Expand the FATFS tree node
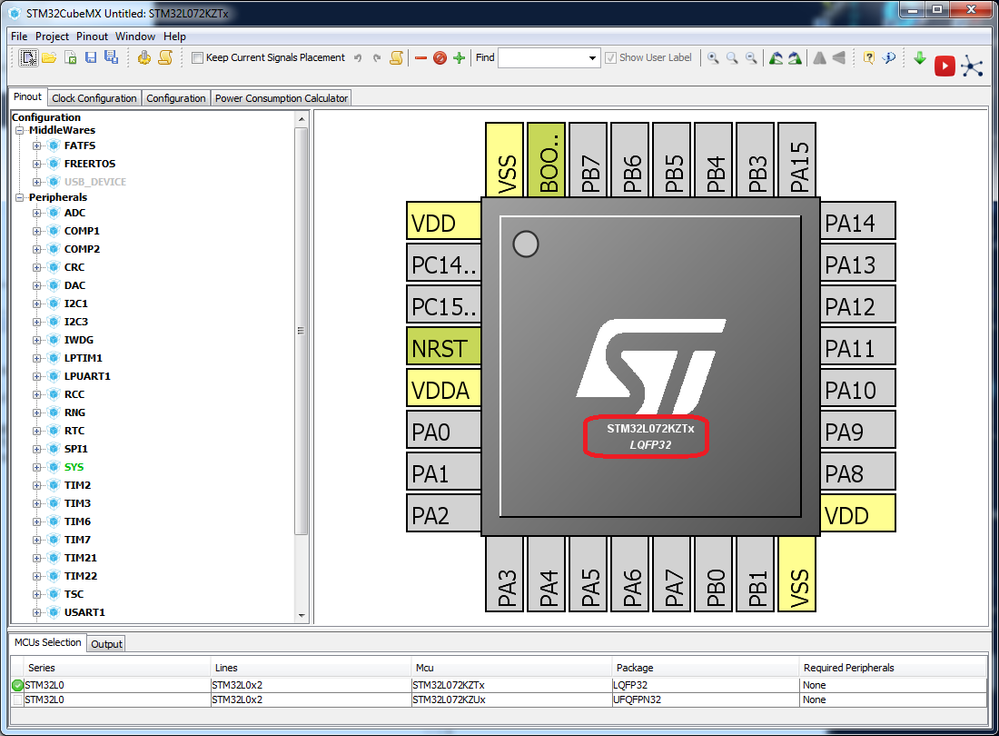Image resolution: width=999 pixels, height=736 pixels. [37, 146]
